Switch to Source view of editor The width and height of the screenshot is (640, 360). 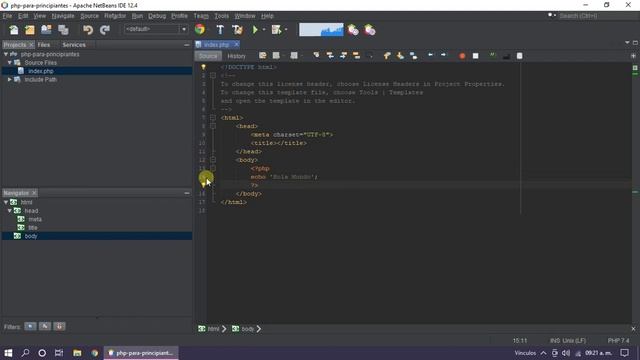pyautogui.click(x=208, y=56)
